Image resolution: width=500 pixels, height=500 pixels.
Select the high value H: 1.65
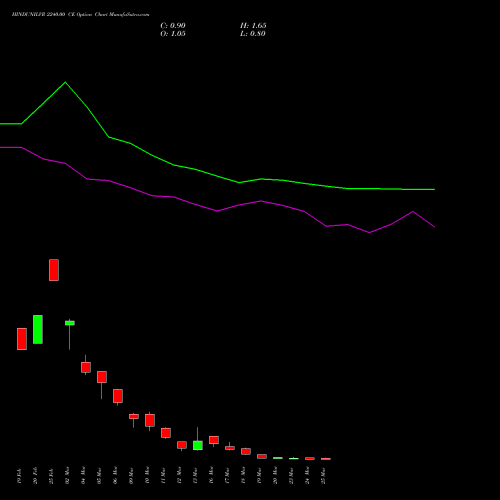(x=253, y=26)
